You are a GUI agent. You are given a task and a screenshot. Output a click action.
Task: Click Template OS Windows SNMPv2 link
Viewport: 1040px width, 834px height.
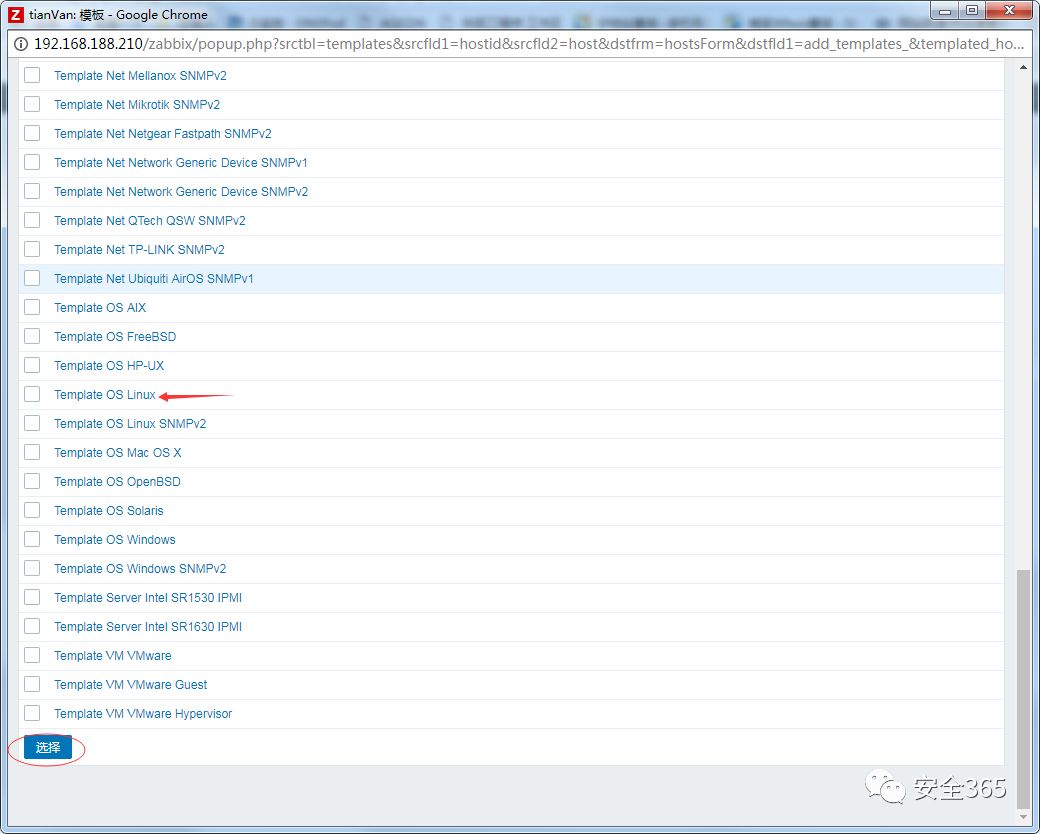tap(140, 569)
